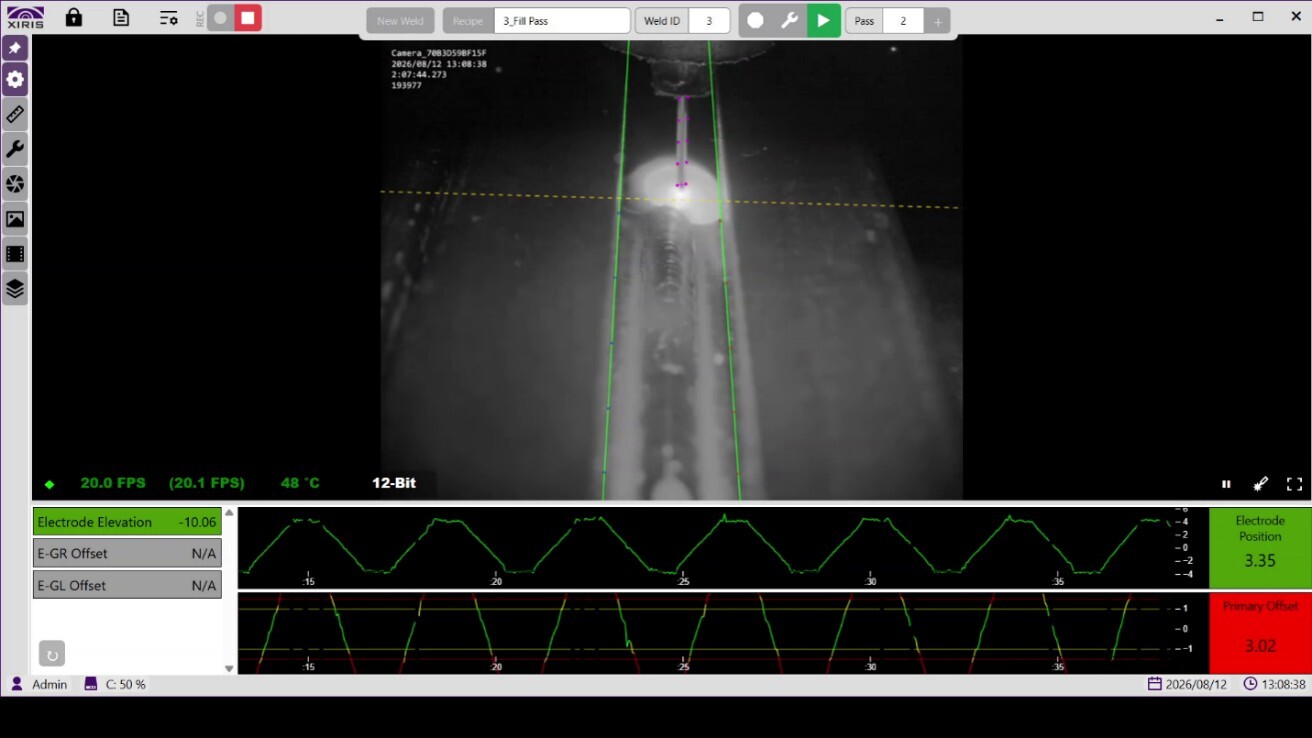Click the camera name overlay text Camera_70B3D59BF15F
This screenshot has width=1312, height=738.
coord(439,53)
